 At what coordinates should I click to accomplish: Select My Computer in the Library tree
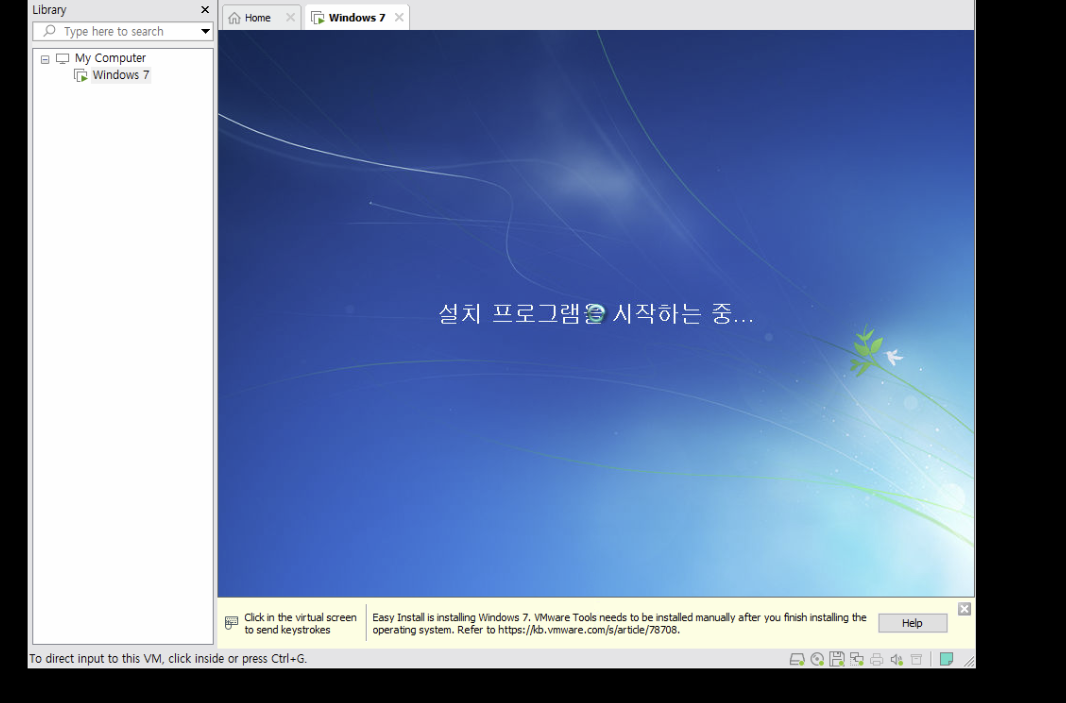(x=110, y=58)
